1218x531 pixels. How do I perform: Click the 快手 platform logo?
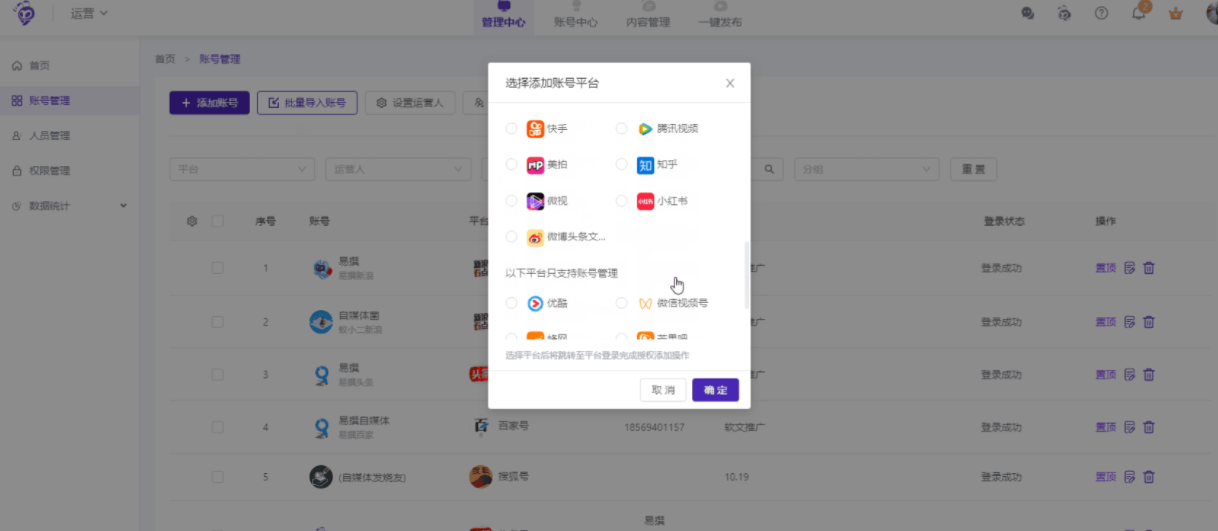click(x=535, y=128)
